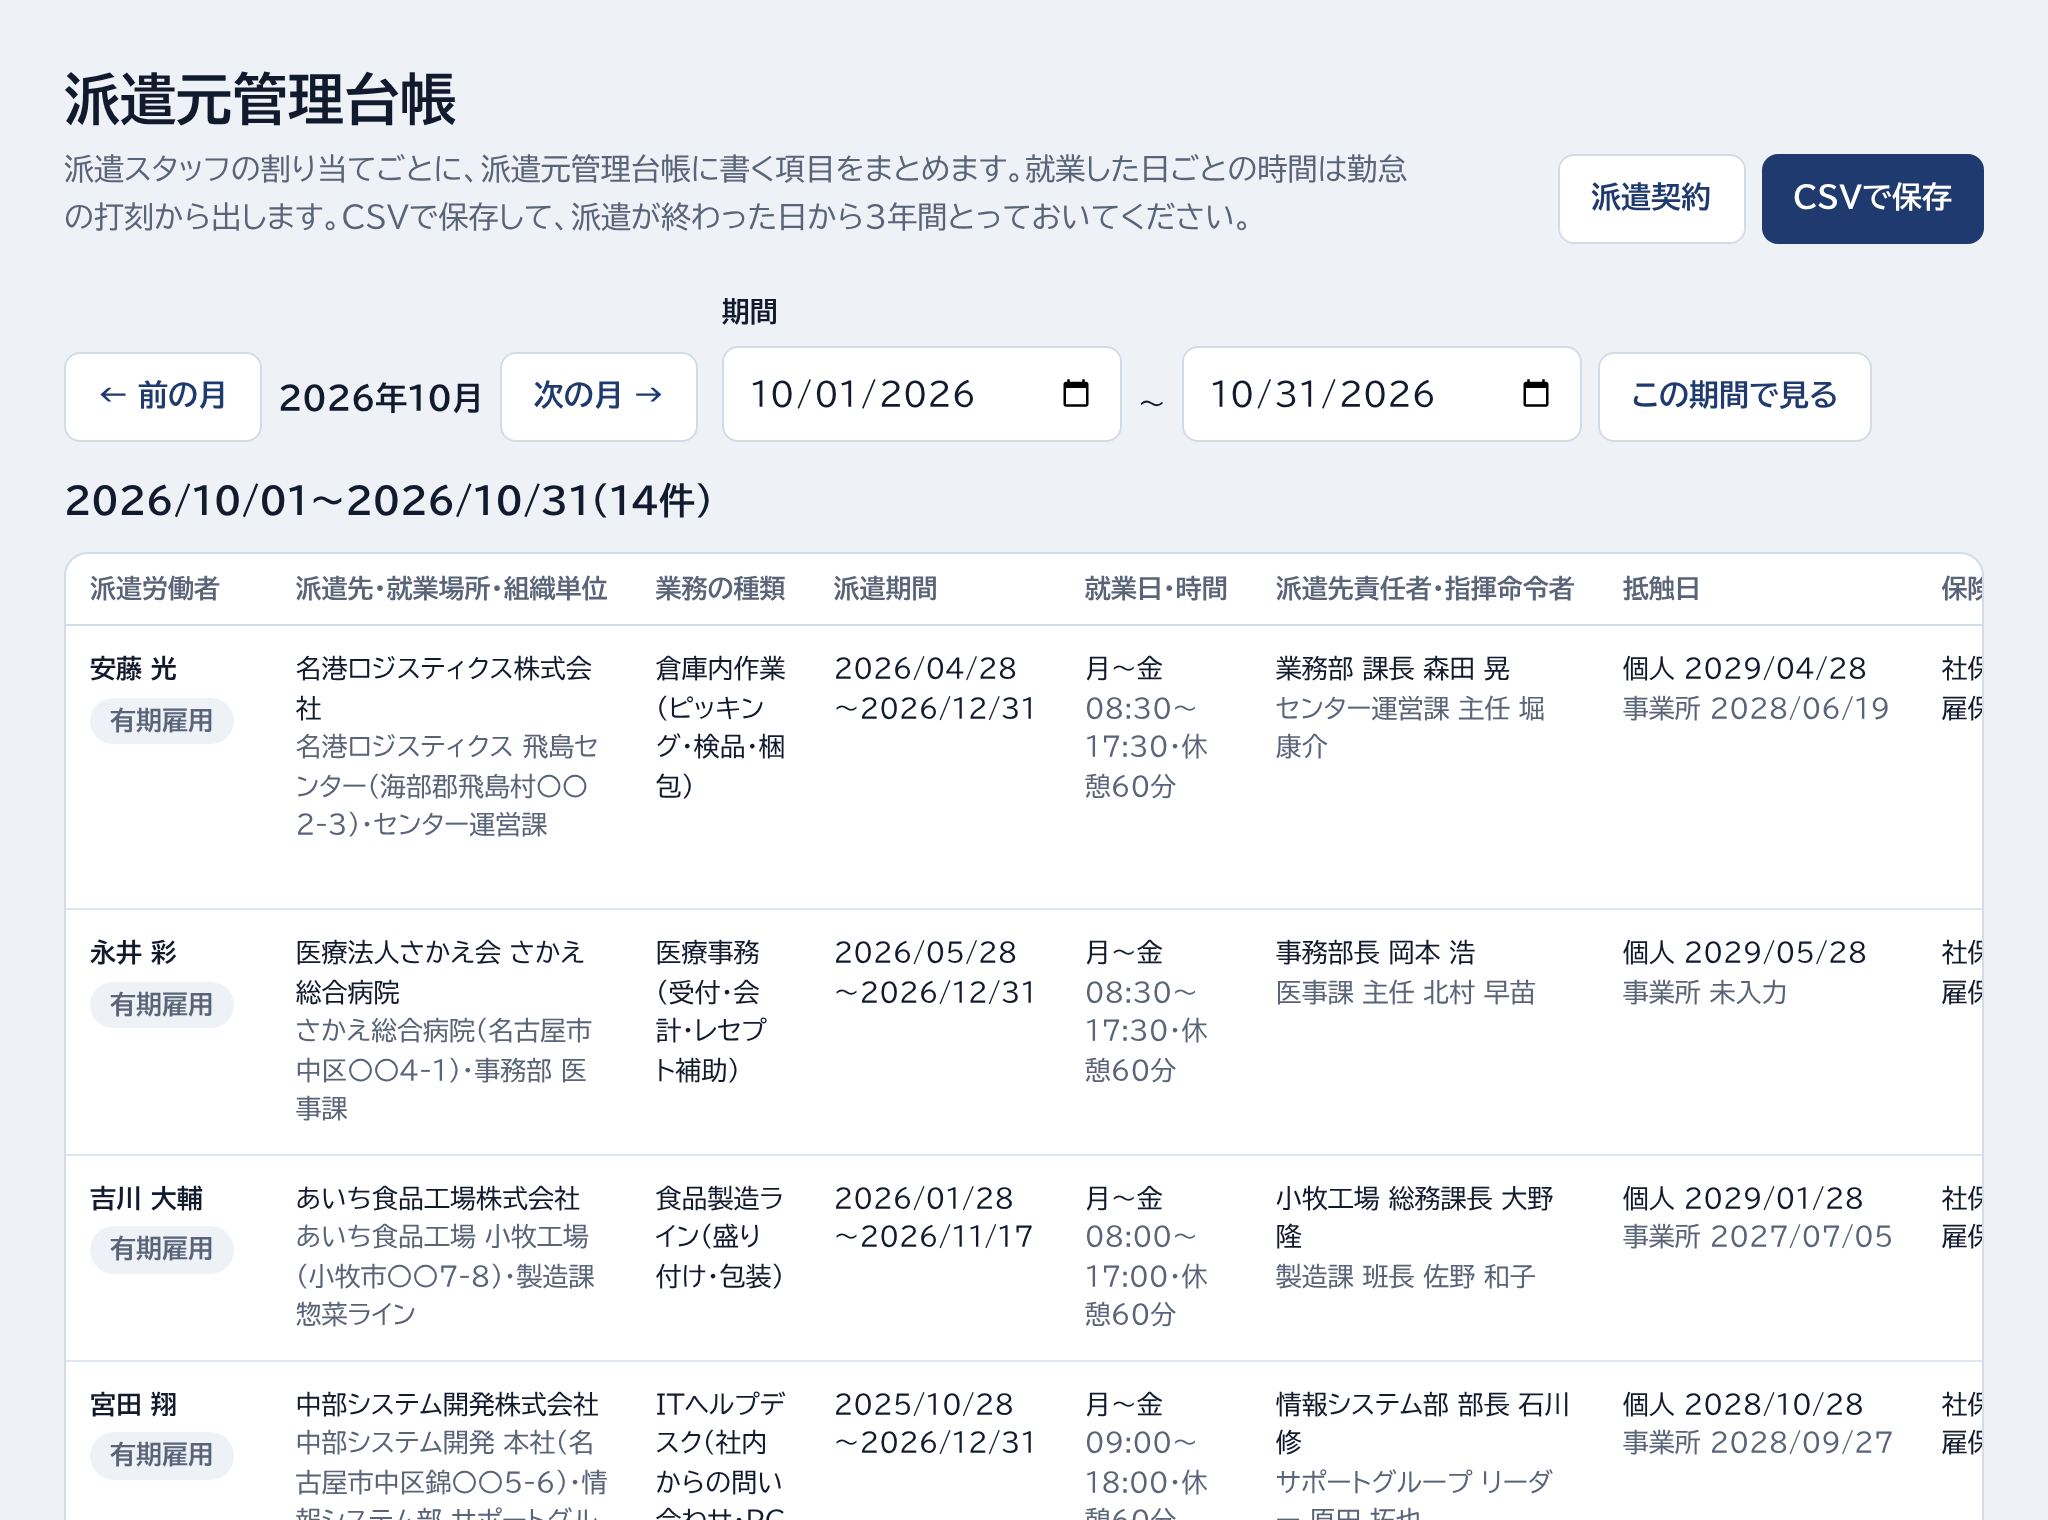Click the 有期雇用 badge under 安藤 光

click(x=161, y=721)
